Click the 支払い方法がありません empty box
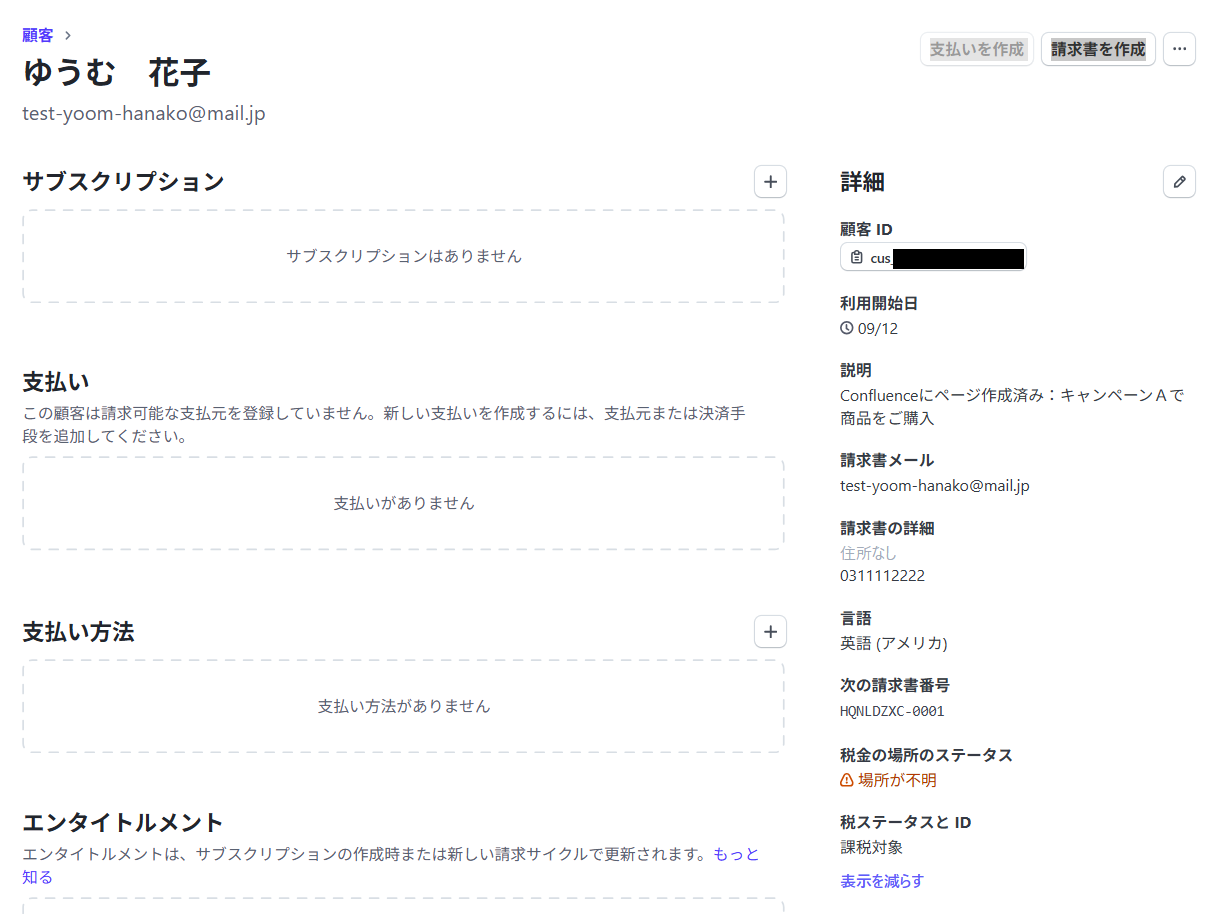This screenshot has width=1221, height=914. (x=403, y=706)
